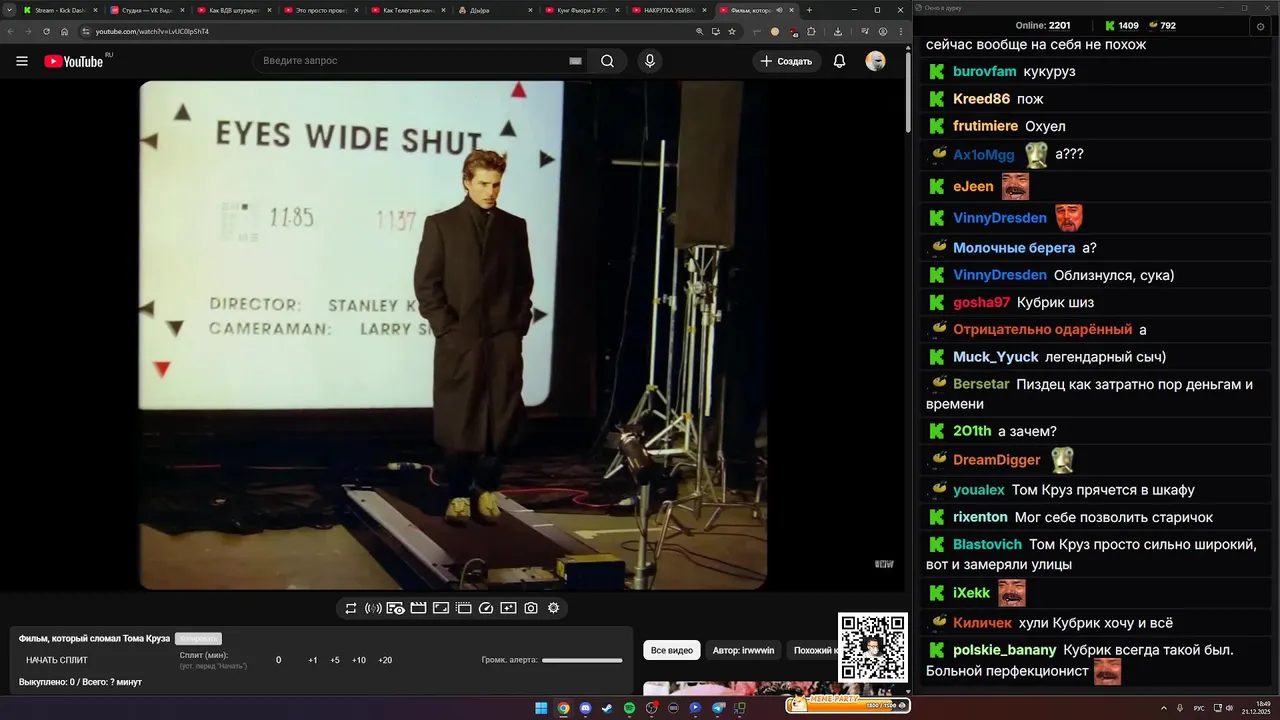Open the page zoom indicator in address bar

[700, 31]
